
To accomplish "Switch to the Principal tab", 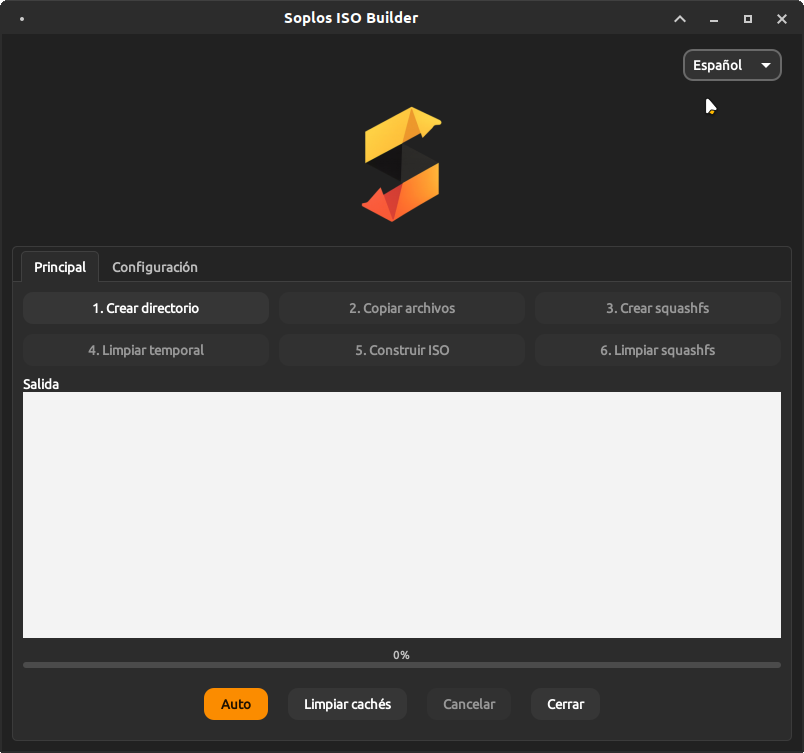I will click(x=60, y=267).
